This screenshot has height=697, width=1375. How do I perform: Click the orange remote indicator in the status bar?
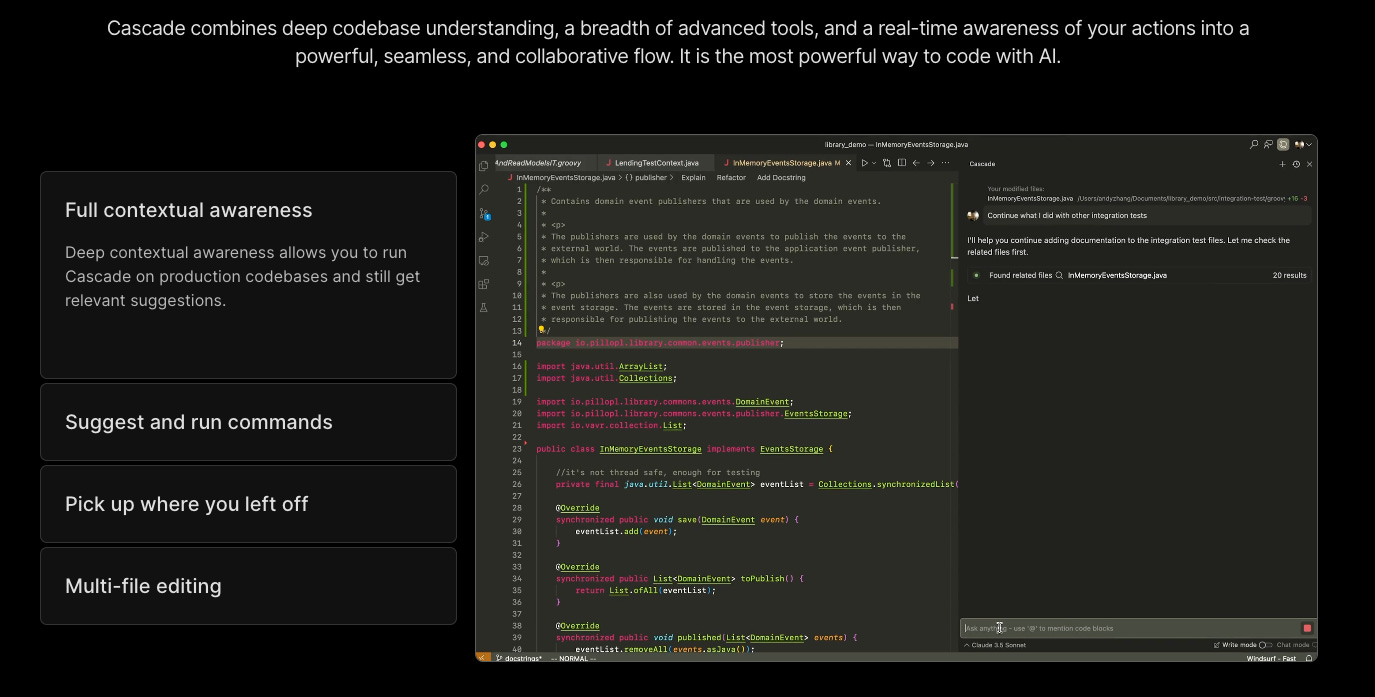point(482,658)
